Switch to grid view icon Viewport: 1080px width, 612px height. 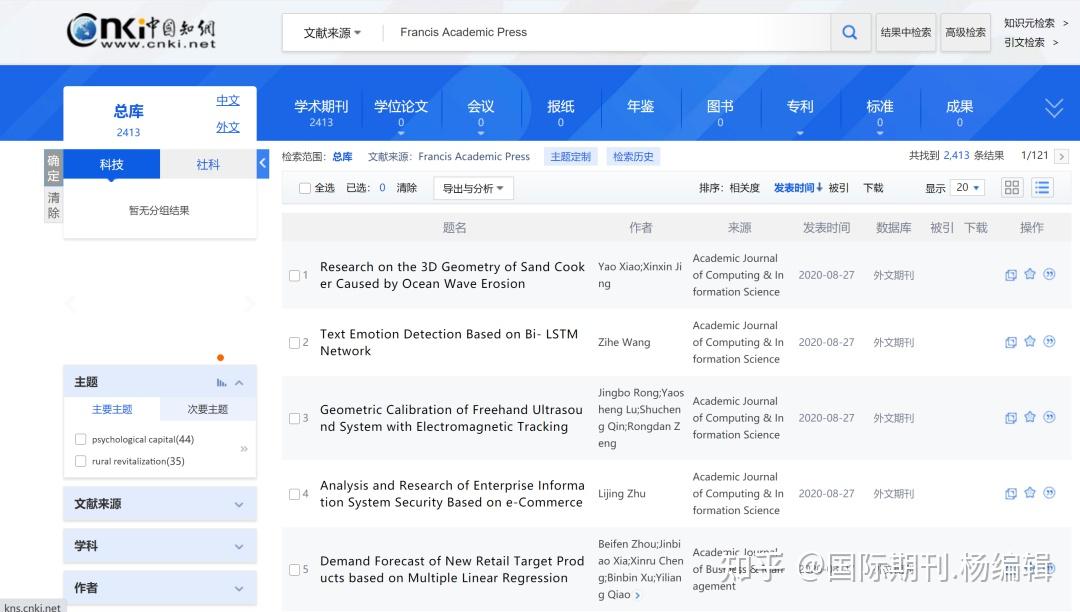pyautogui.click(x=1012, y=187)
